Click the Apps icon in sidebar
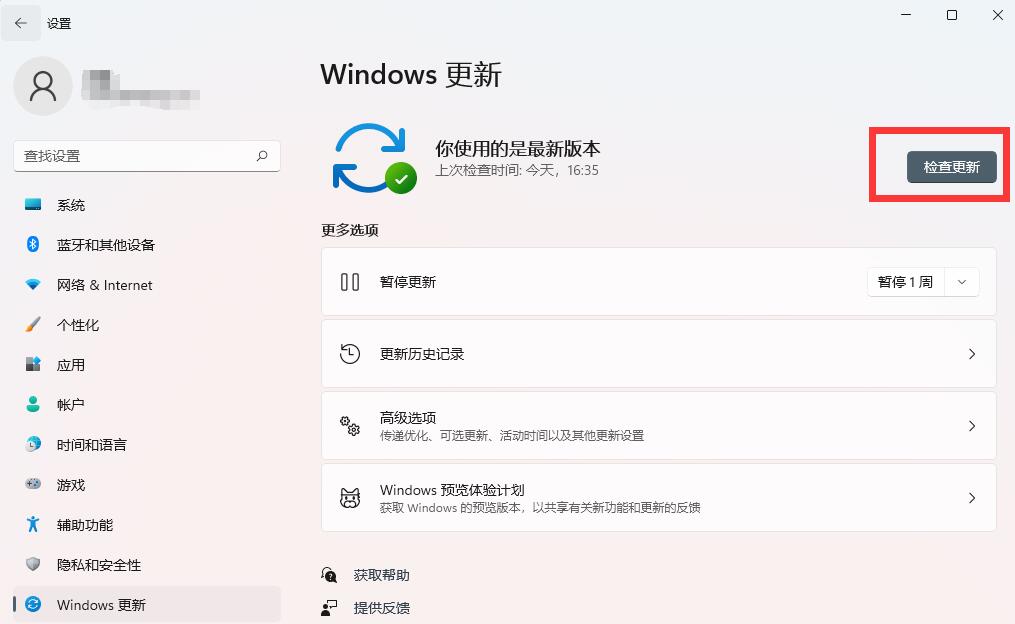Viewport: 1015px width, 624px height. [x=33, y=364]
